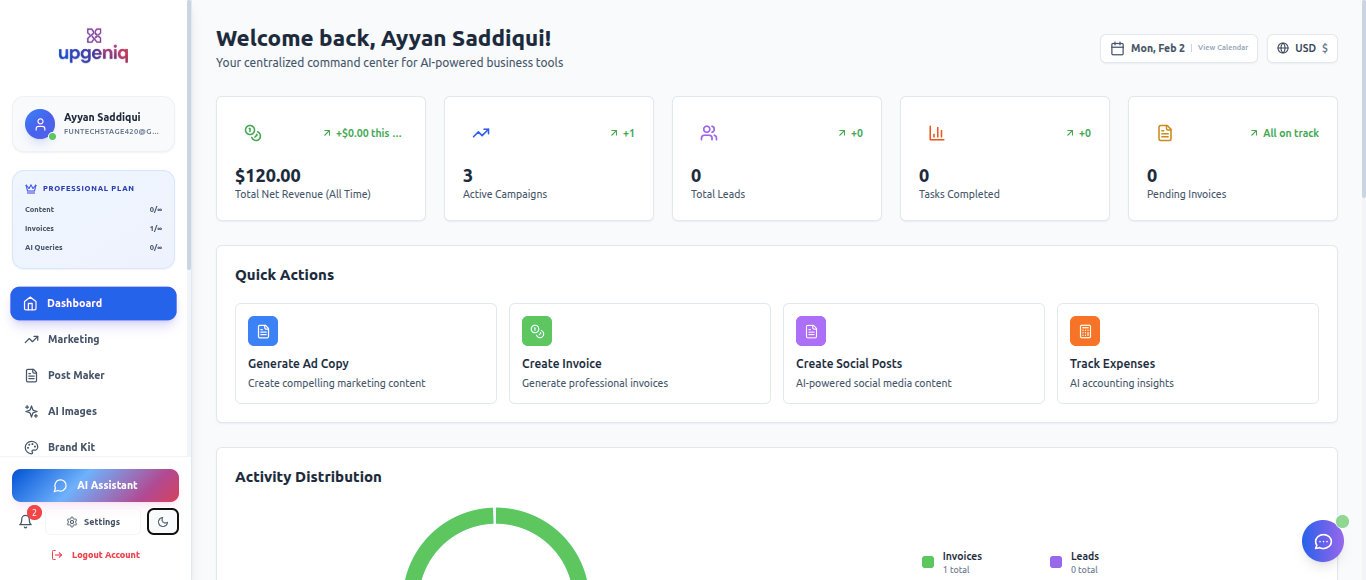Click the green Create Invoice icon
Viewport: 1366px width, 580px height.
coord(536,330)
